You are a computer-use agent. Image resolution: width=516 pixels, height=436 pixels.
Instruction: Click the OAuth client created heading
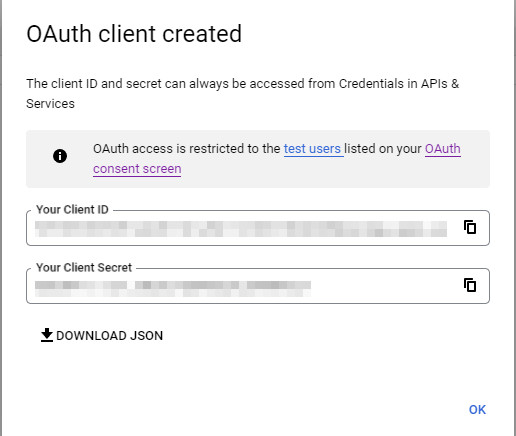134,34
